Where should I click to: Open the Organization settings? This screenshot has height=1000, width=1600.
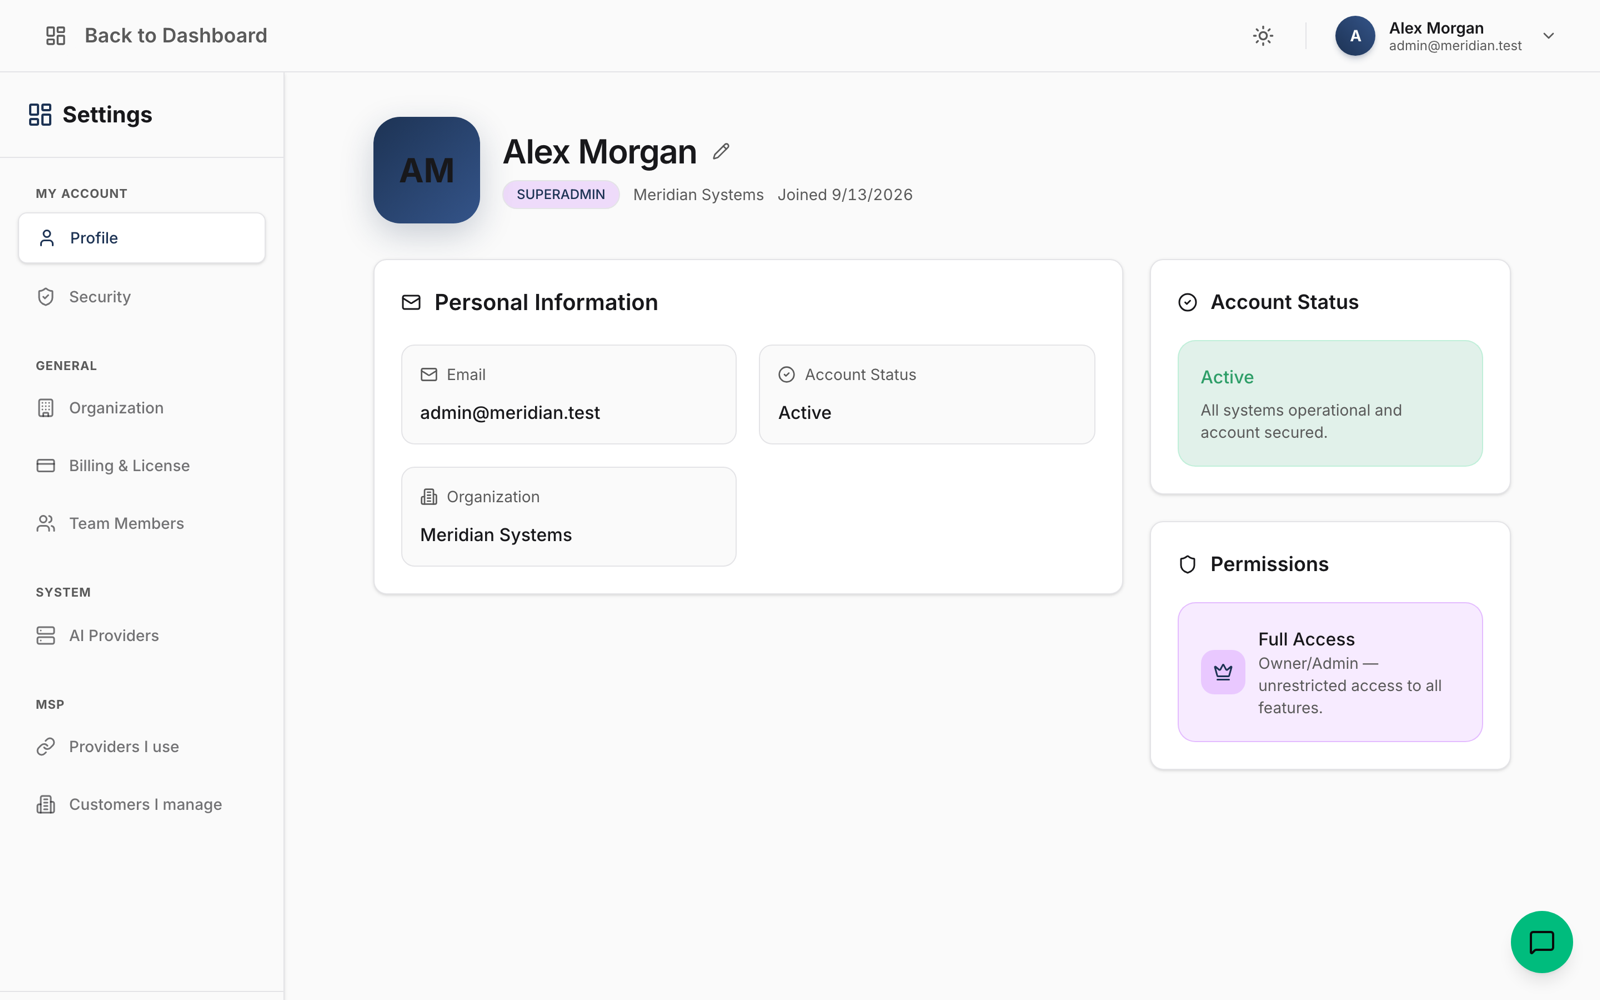click(x=142, y=408)
